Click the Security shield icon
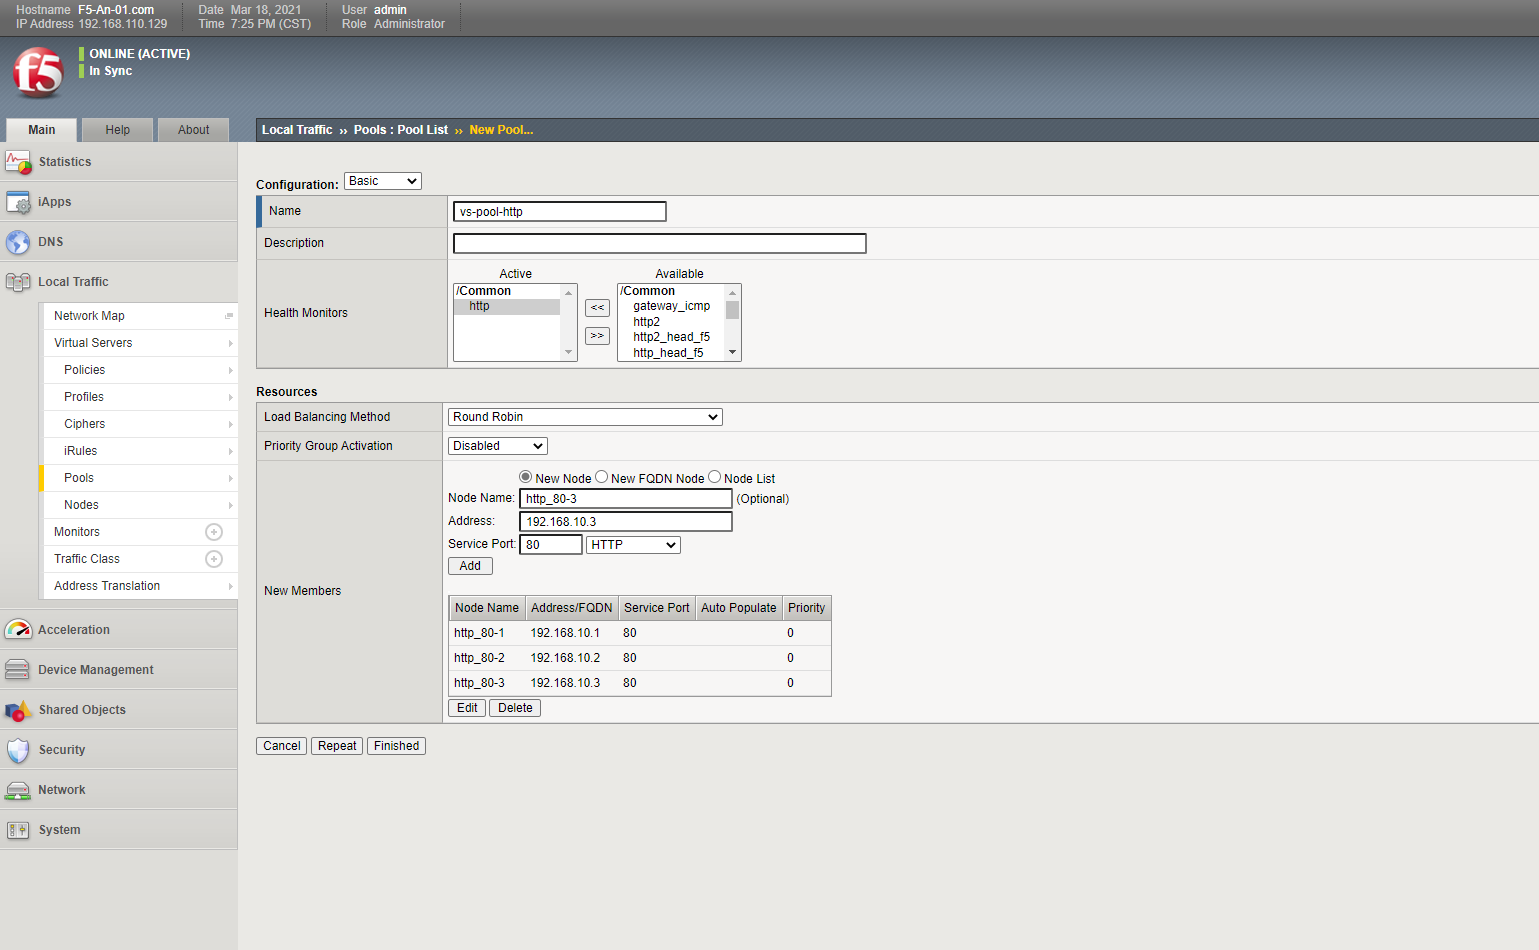The width and height of the screenshot is (1539, 950). click(18, 750)
